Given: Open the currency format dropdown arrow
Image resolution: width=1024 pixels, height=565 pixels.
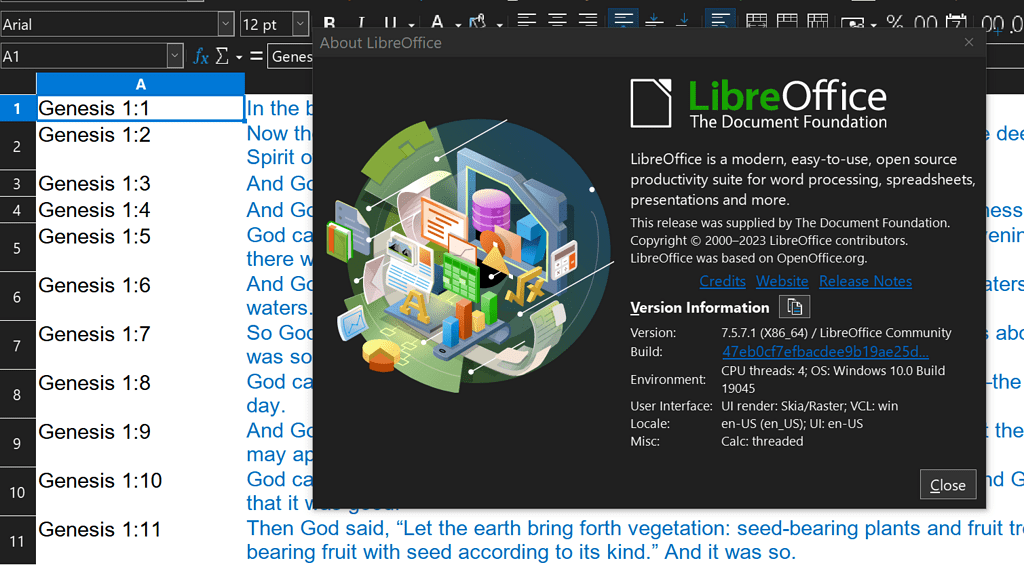Looking at the screenshot, I should (x=873, y=25).
